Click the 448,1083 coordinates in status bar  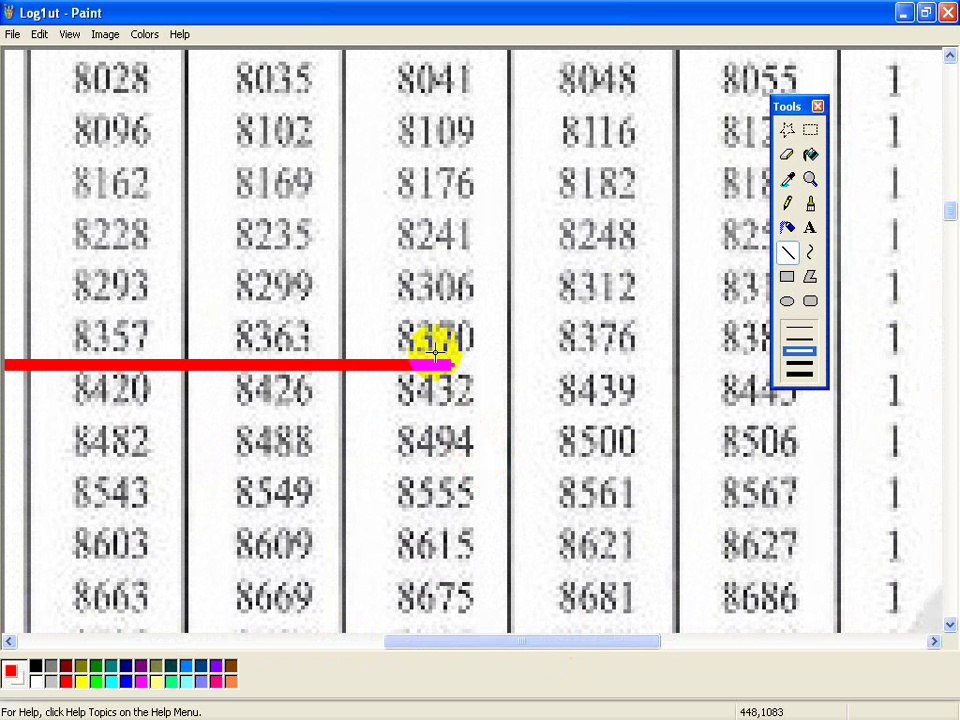pyautogui.click(x=761, y=712)
